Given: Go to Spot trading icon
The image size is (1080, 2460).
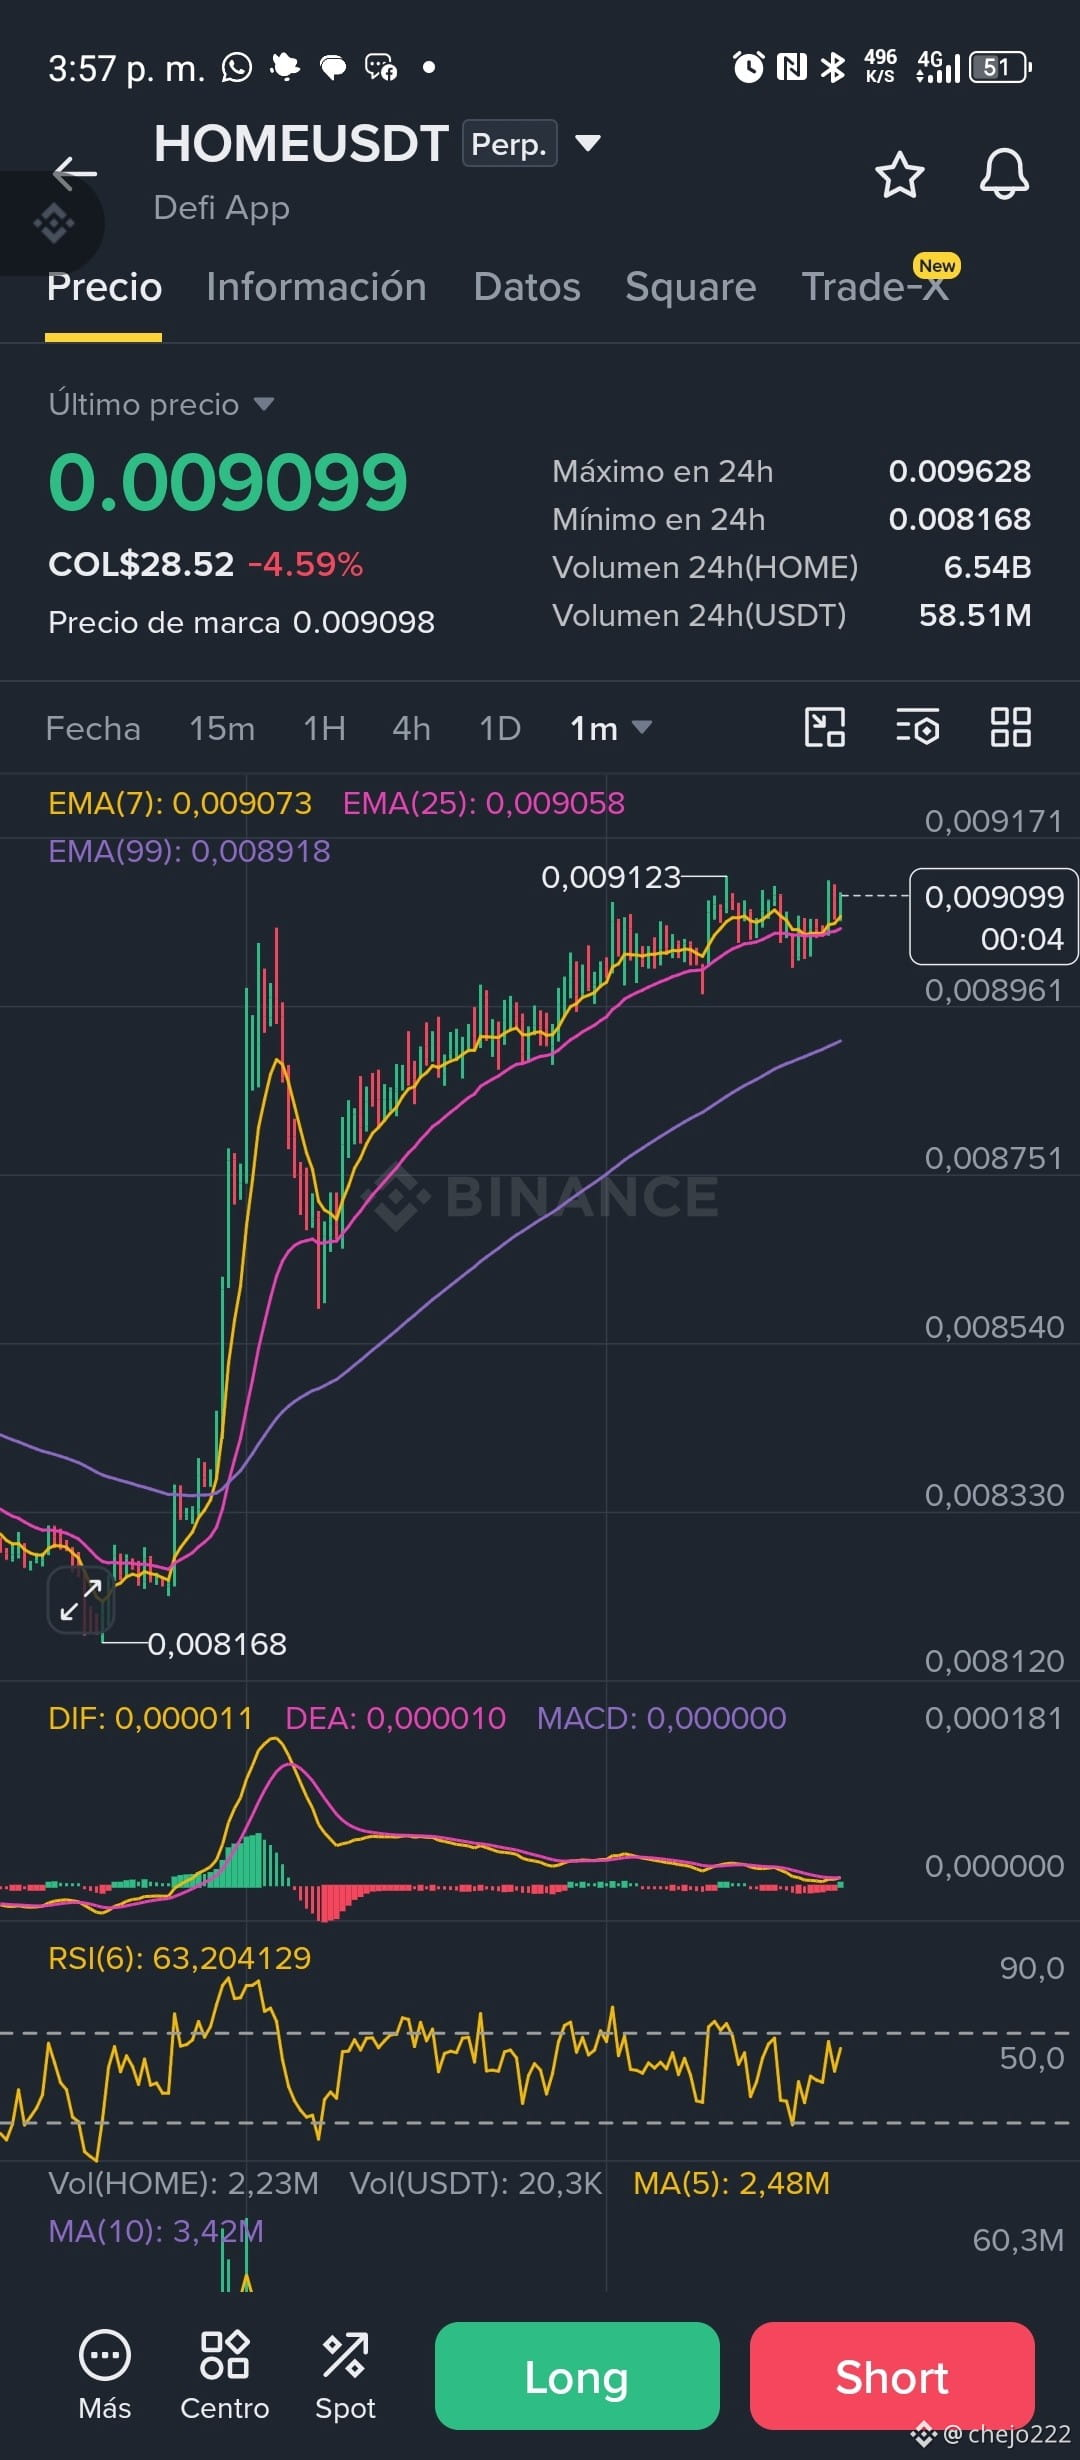Looking at the screenshot, I should [345, 2355].
